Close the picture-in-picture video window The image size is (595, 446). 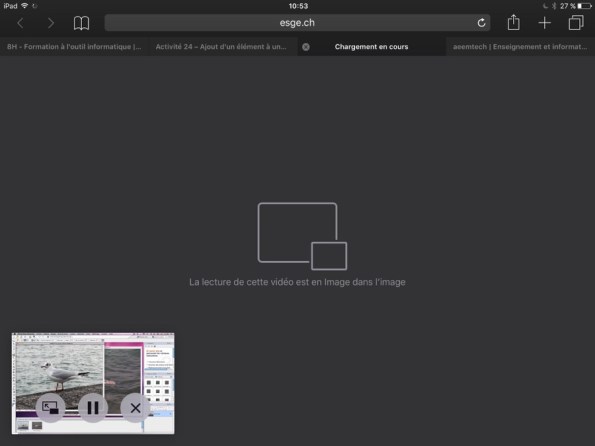pos(135,408)
